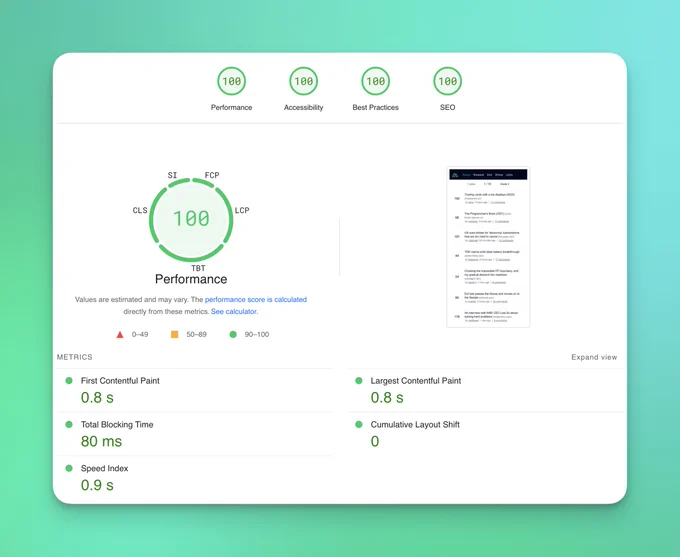Select the FCP arc label on gauge
The height and width of the screenshot is (557, 680).
pos(212,175)
